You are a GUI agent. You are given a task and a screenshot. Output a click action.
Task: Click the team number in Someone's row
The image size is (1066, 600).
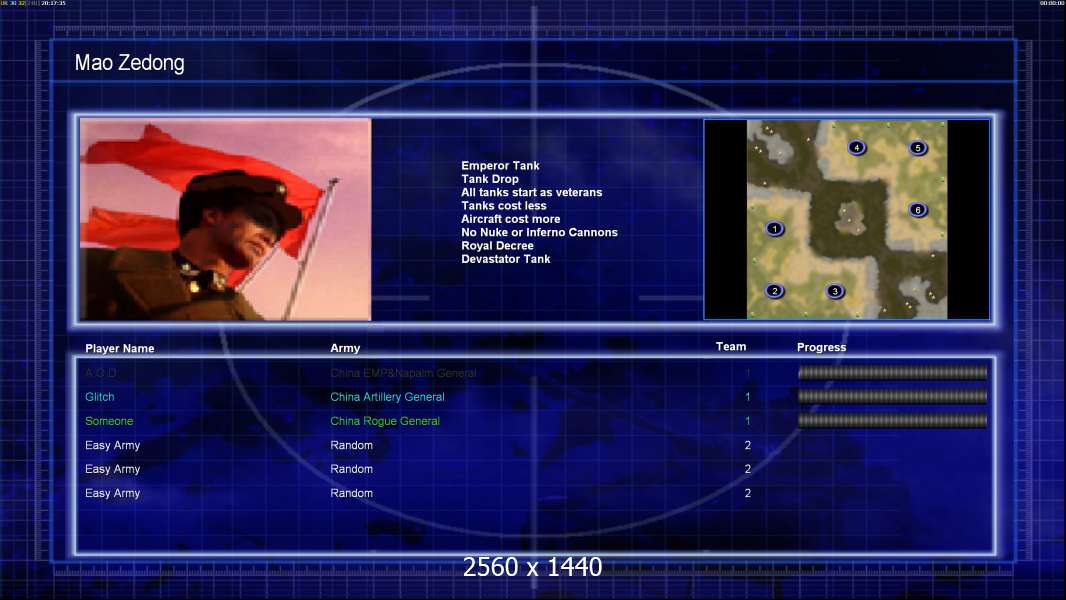(748, 421)
